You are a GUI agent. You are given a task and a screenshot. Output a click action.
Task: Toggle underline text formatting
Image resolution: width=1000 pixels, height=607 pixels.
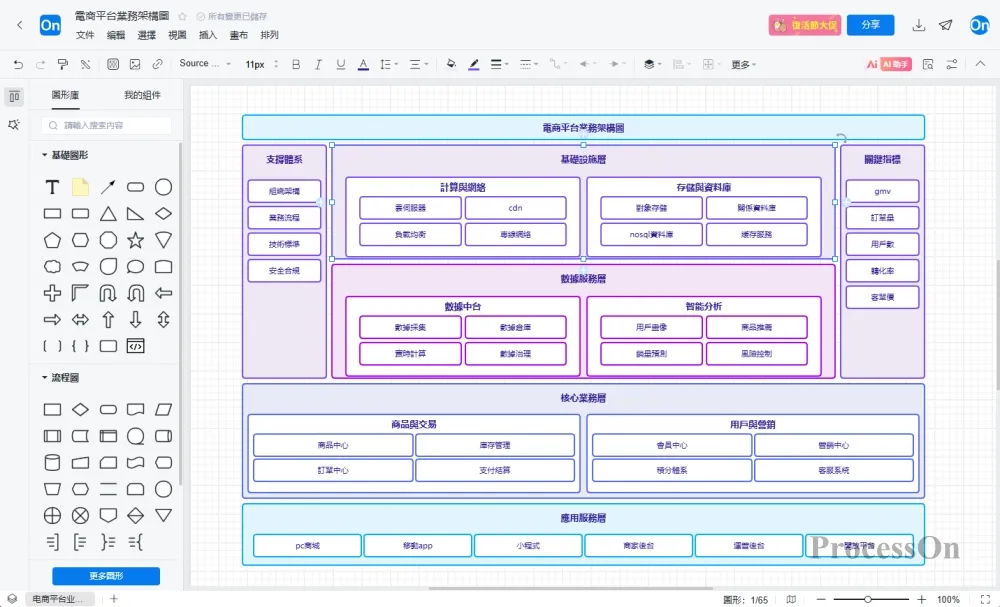pos(341,64)
